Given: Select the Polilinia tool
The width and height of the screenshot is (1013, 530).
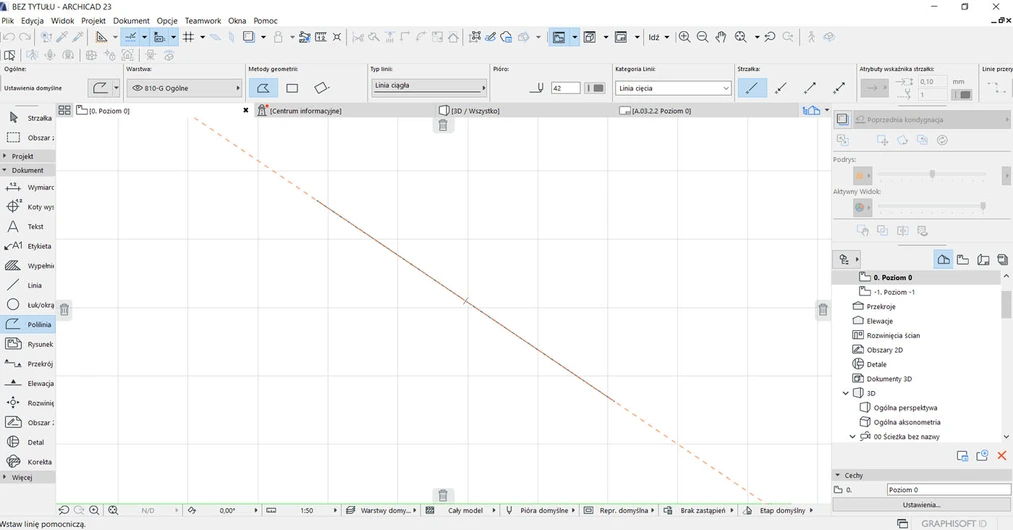Looking at the screenshot, I should [28, 324].
